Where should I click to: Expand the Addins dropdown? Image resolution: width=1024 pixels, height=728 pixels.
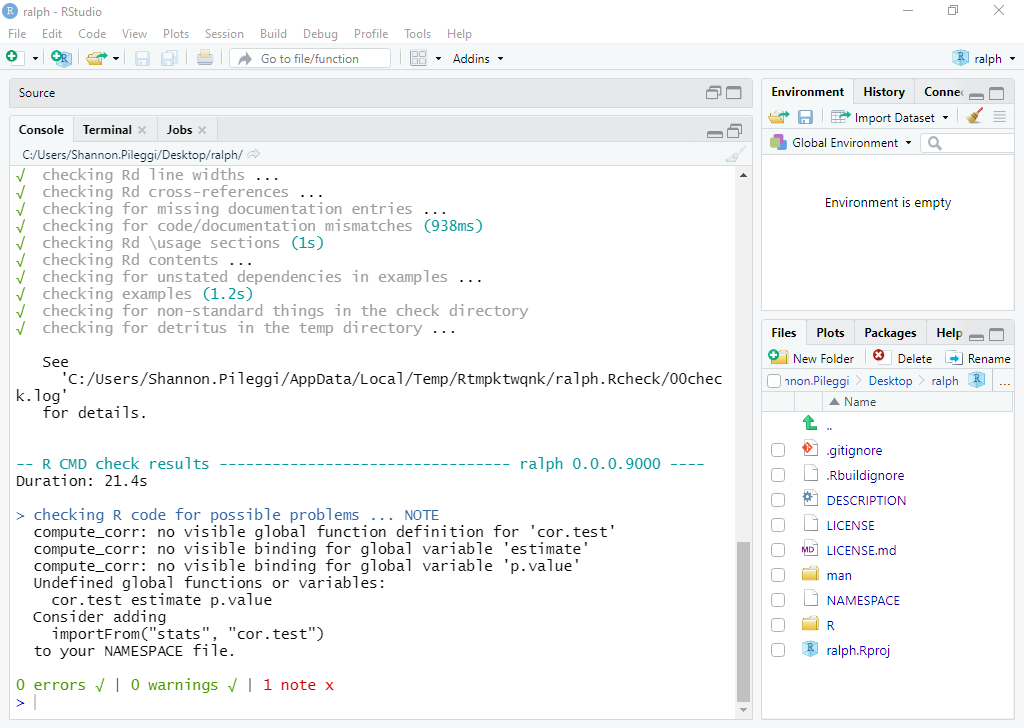(479, 59)
